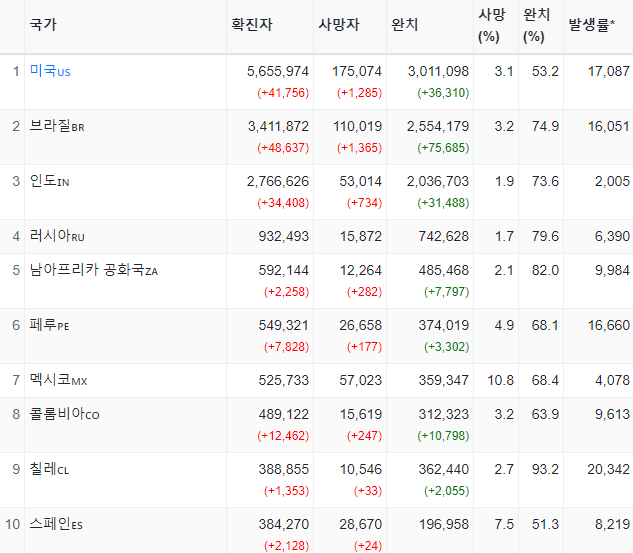633x553 pixels.
Task: Select the 칠레 CL country name
Action: (49, 469)
